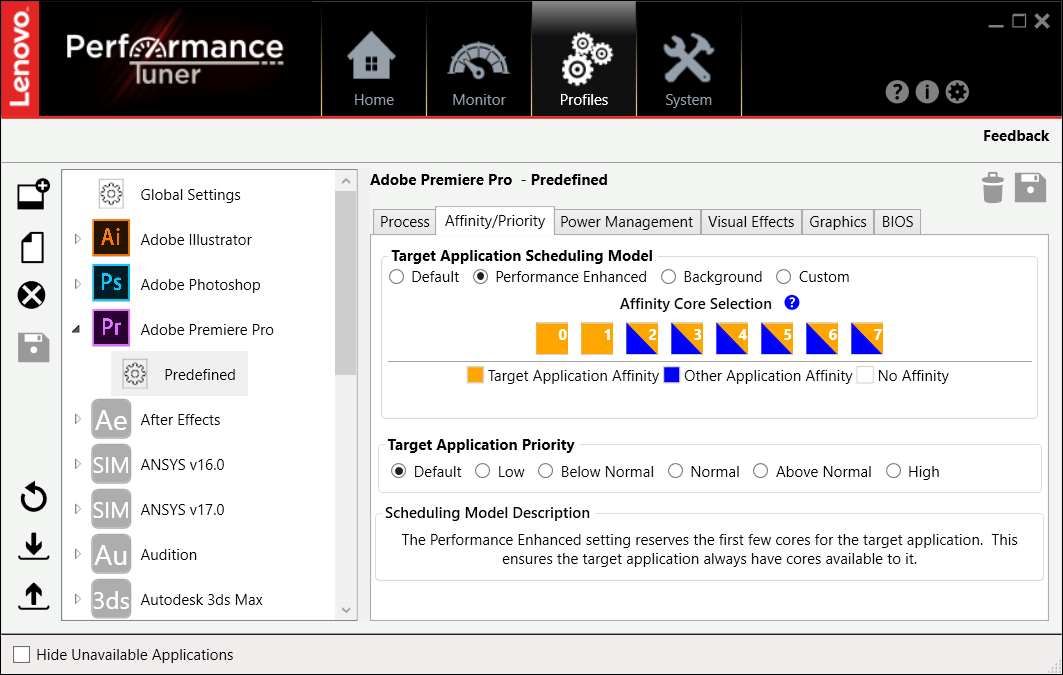The height and width of the screenshot is (675, 1063).
Task: Toggle affinity for core 5
Action: coord(777,338)
